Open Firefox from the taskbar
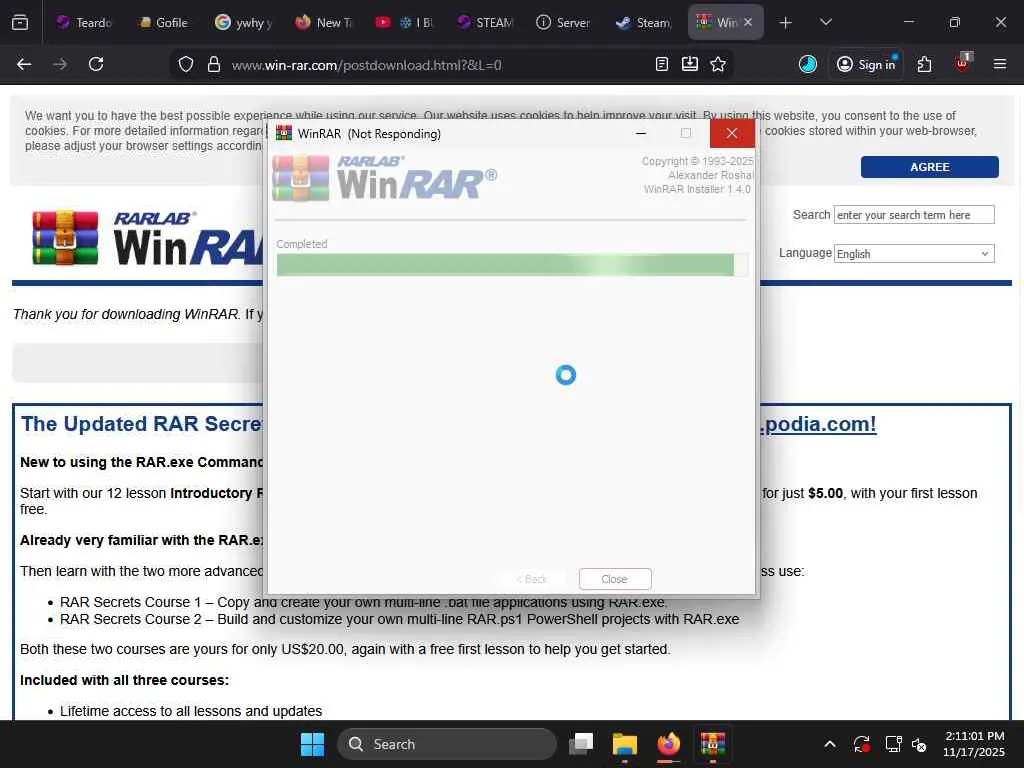This screenshot has width=1024, height=768. (x=669, y=744)
